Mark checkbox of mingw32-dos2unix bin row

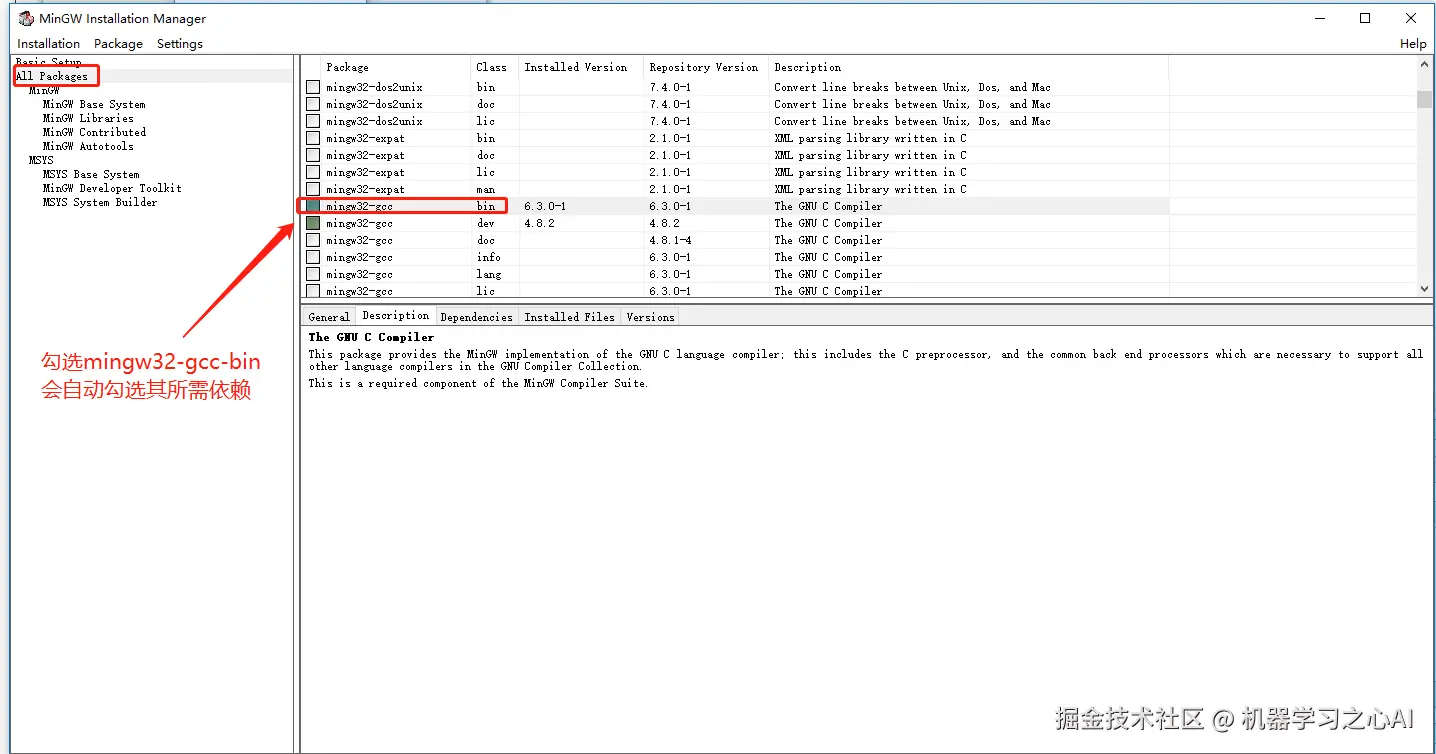click(313, 87)
